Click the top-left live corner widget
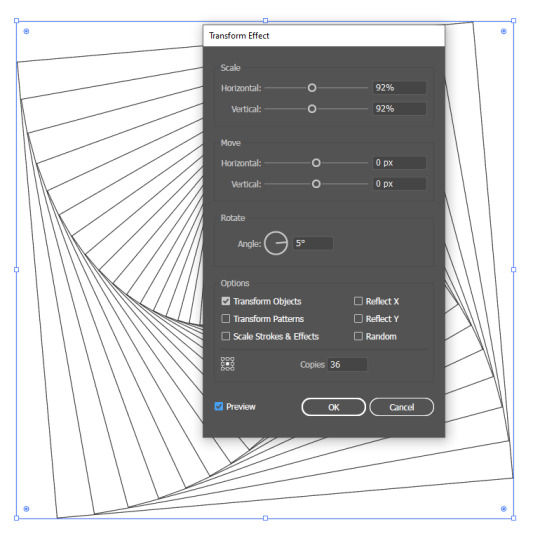The width and height of the screenshot is (540, 536). (26, 31)
